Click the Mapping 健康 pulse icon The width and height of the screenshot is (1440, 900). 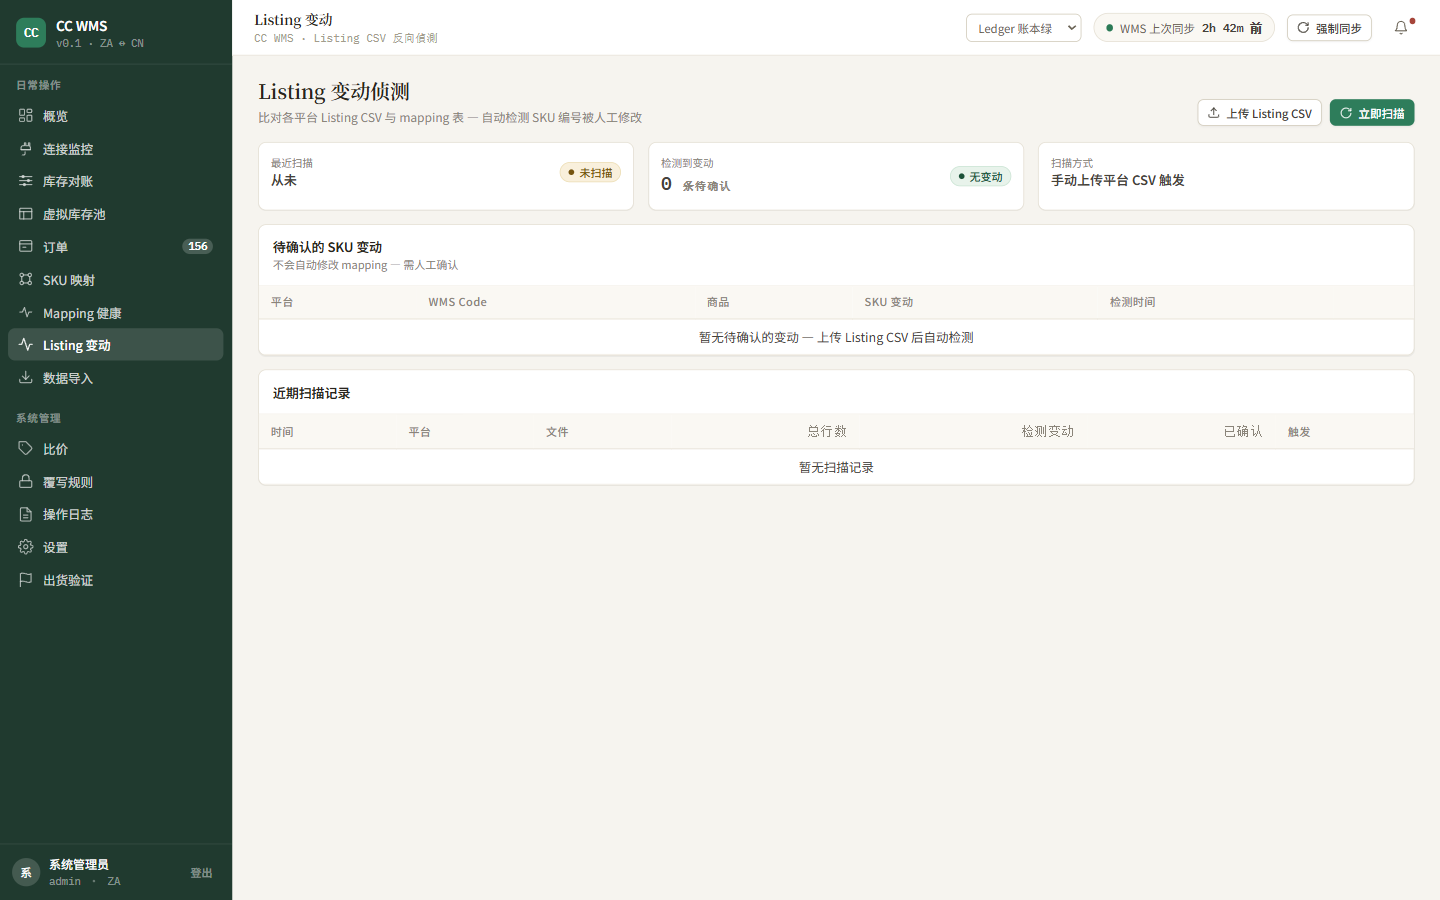tap(26, 313)
